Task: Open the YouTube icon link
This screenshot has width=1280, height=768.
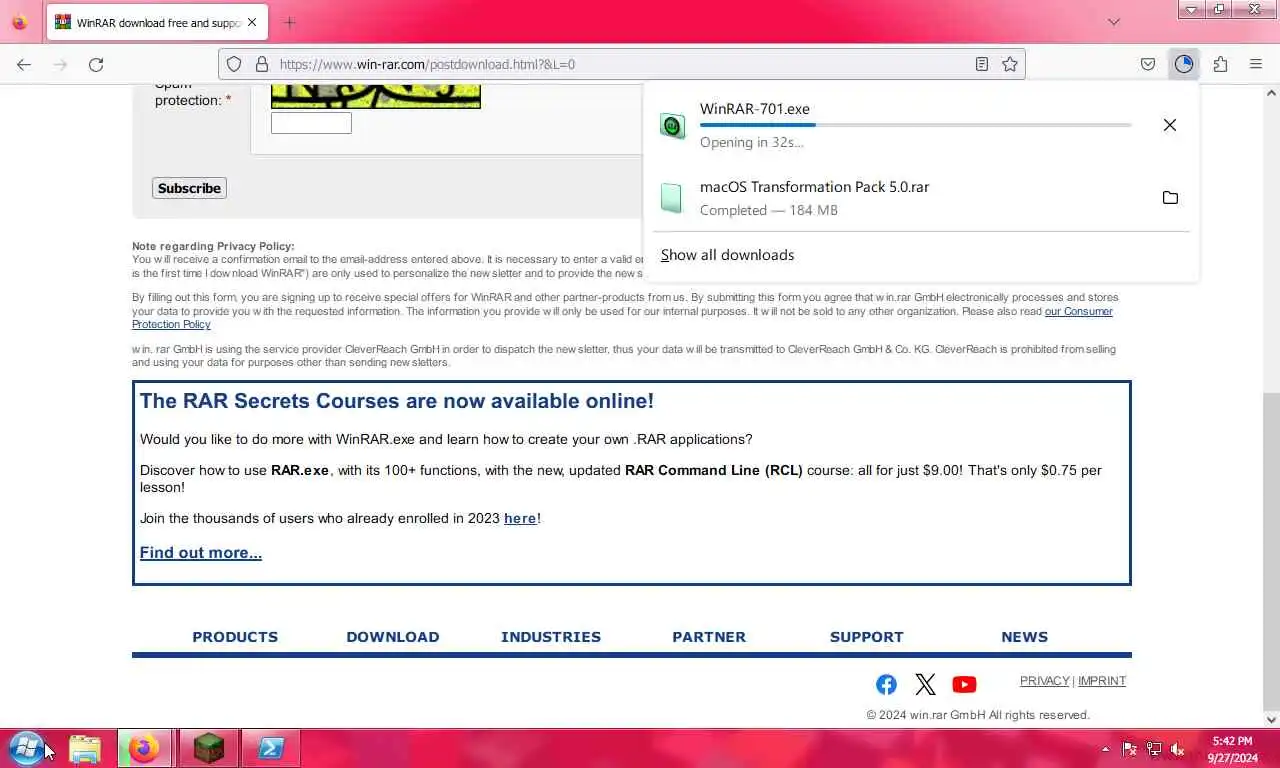Action: (x=964, y=684)
